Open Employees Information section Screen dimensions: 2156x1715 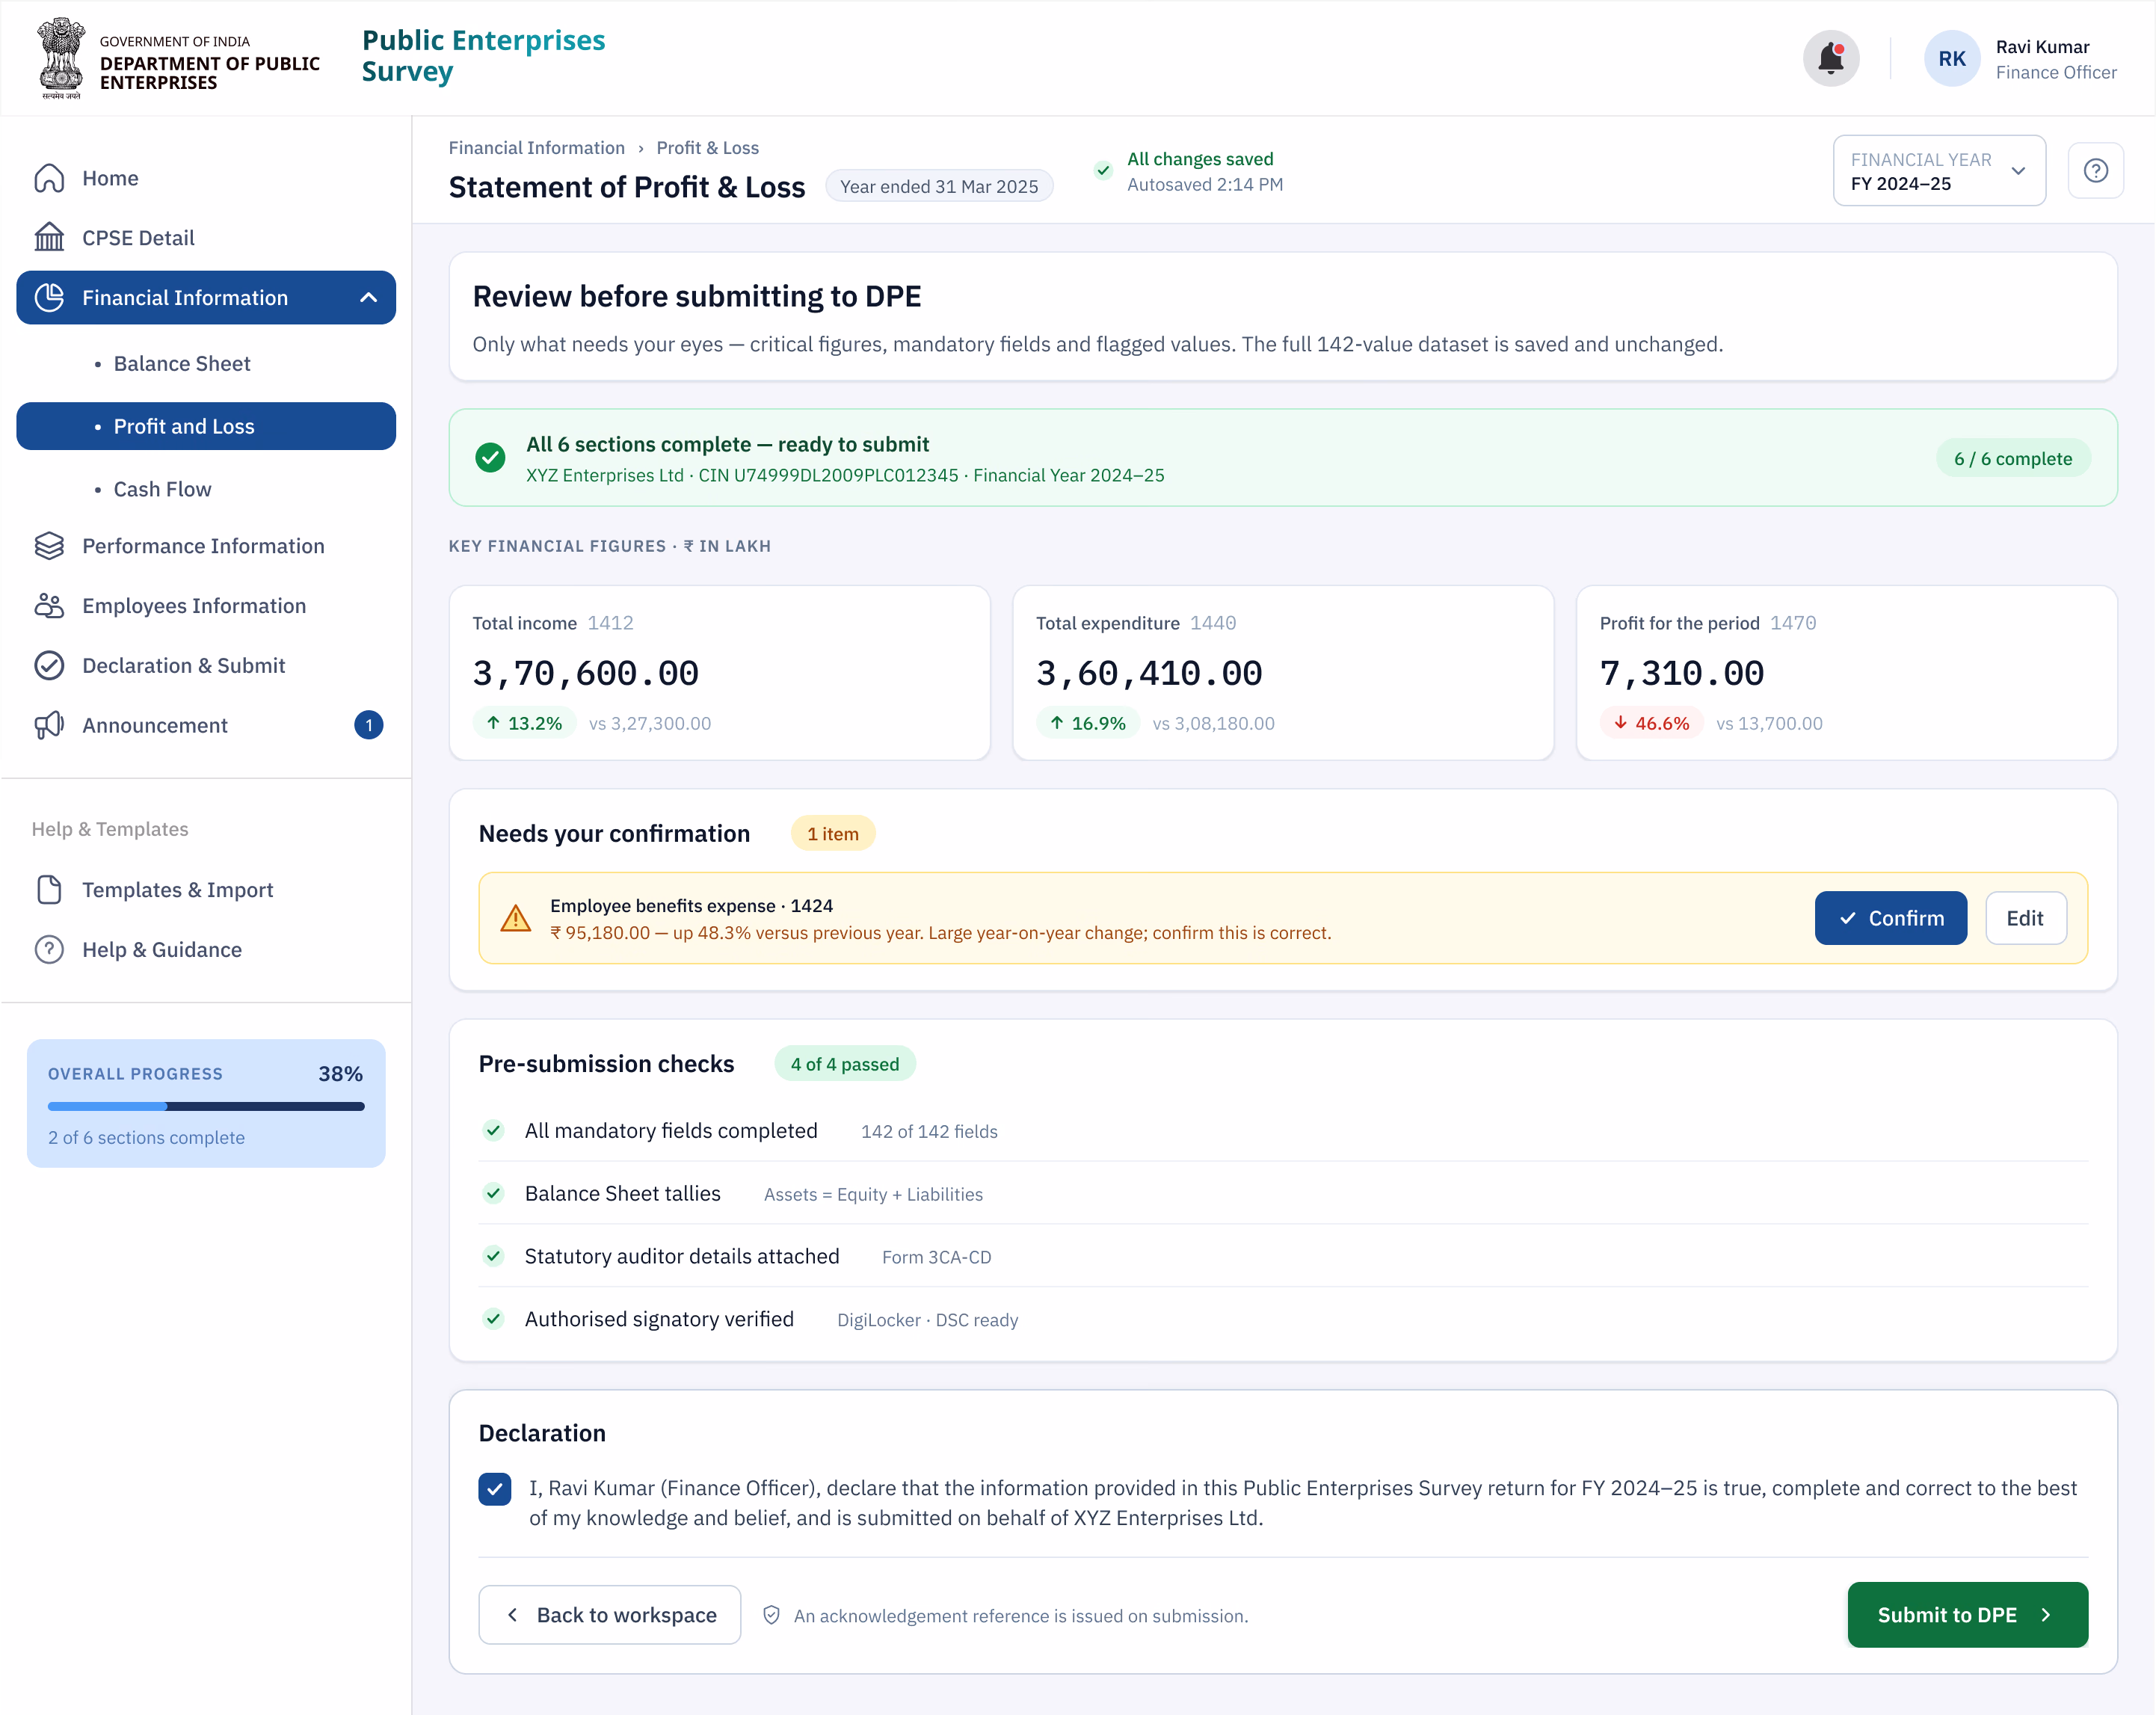coord(206,606)
